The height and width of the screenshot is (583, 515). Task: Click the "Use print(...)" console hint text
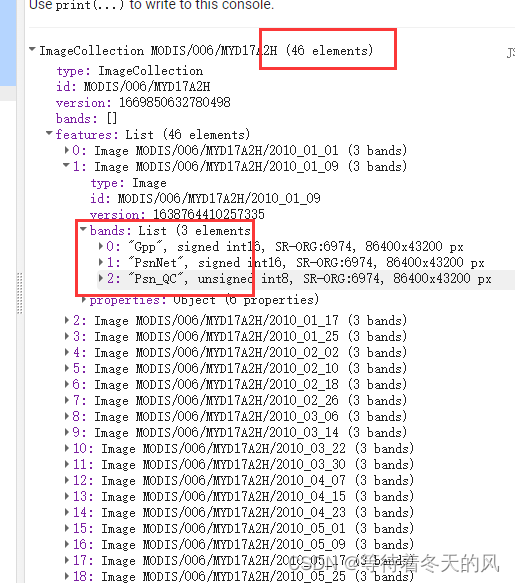(151, 5)
